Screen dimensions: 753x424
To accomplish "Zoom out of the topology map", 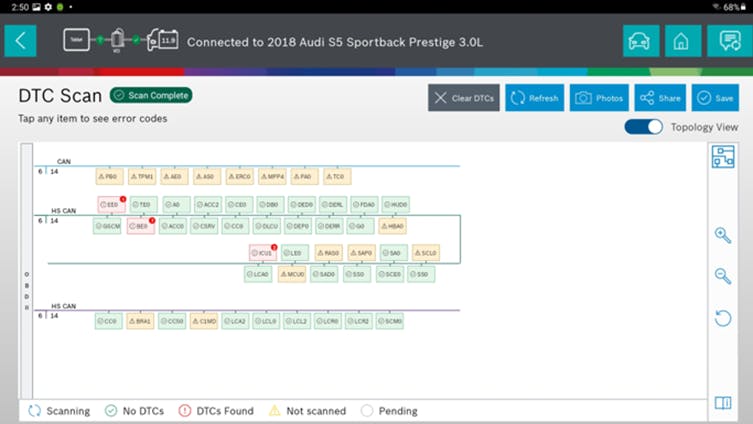I will pyautogui.click(x=722, y=276).
